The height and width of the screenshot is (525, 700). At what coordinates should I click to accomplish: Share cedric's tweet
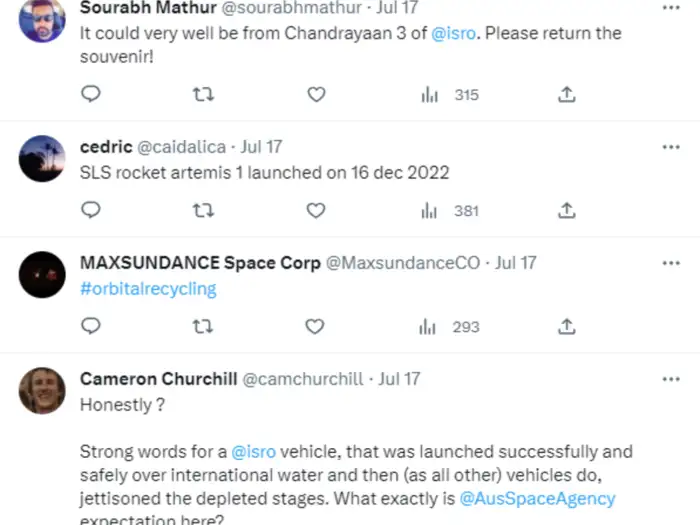point(566,211)
